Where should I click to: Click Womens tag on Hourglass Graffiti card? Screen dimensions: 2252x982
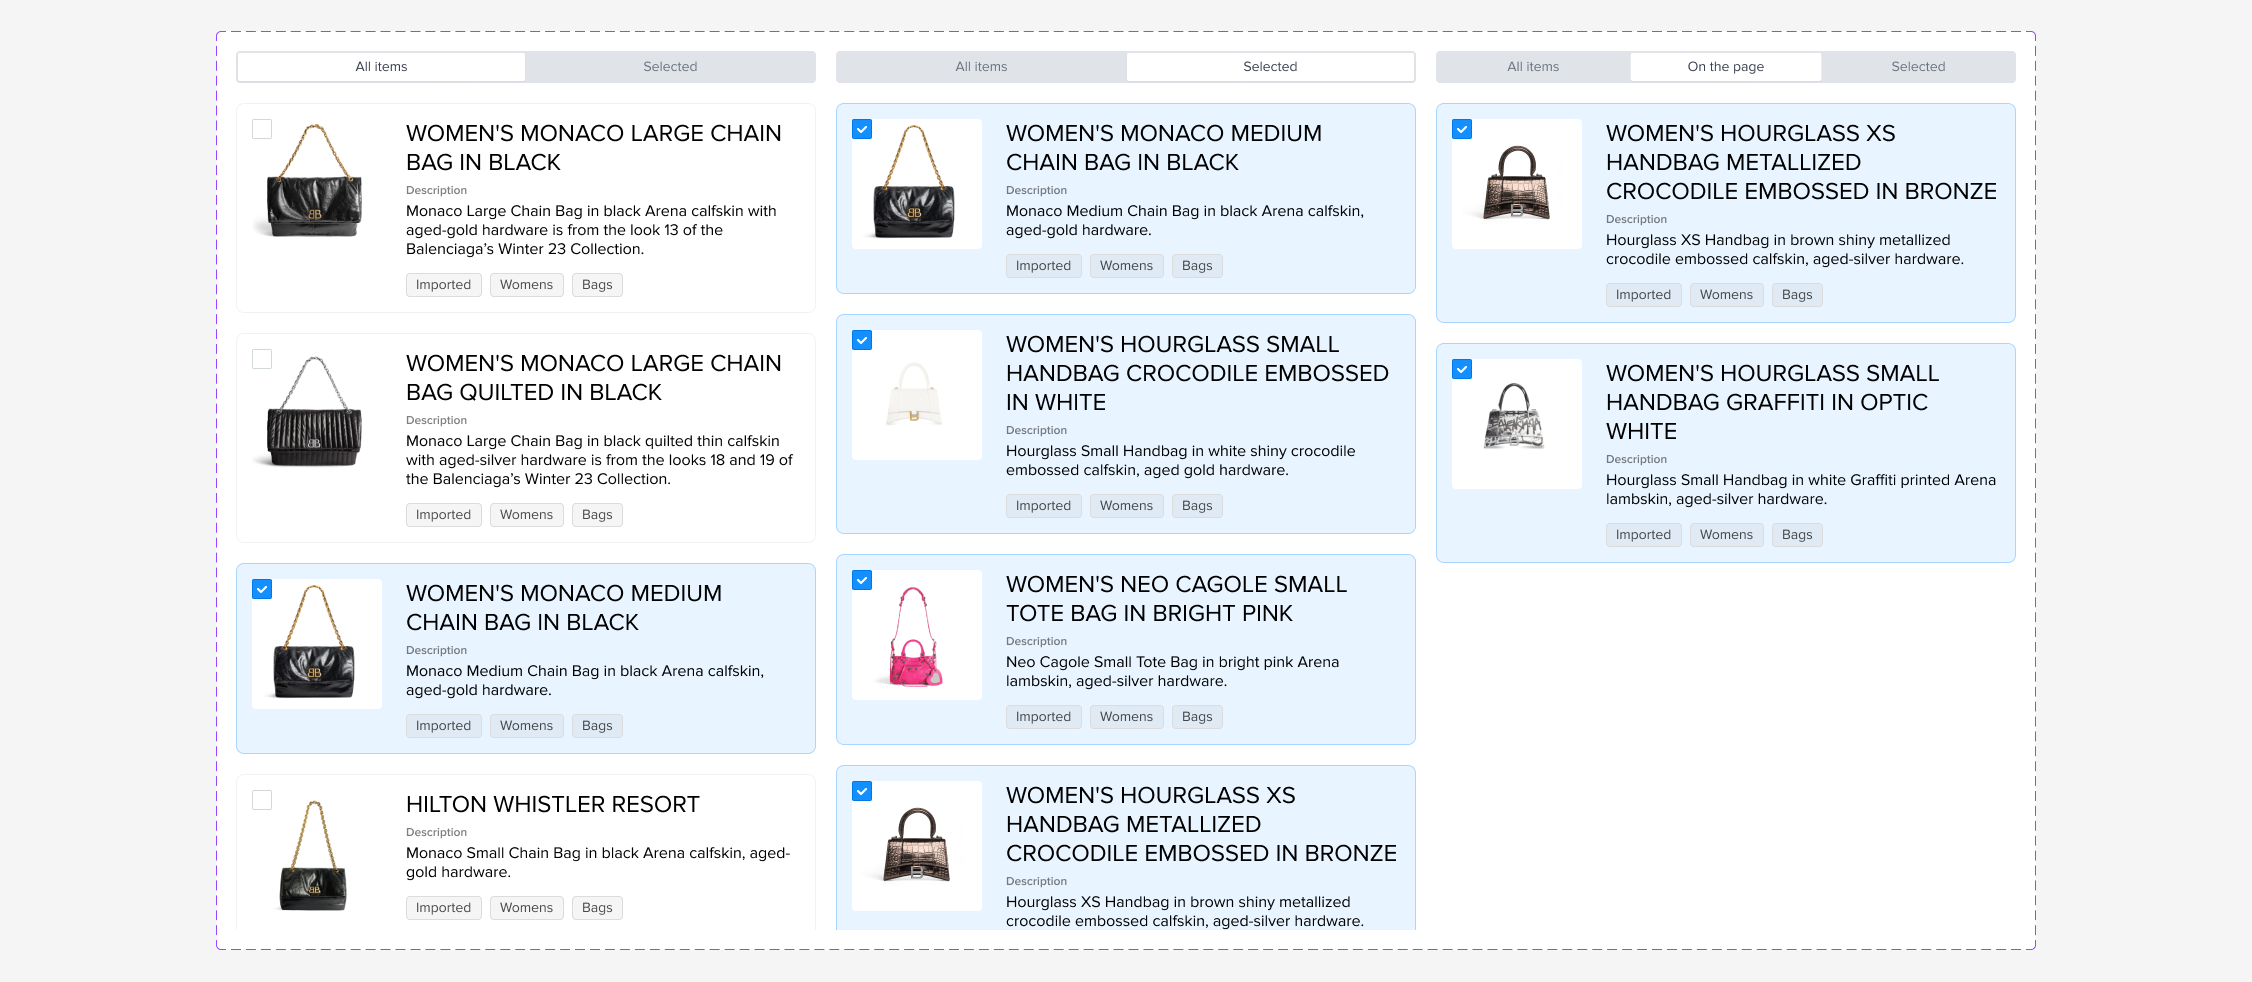[x=1726, y=535]
